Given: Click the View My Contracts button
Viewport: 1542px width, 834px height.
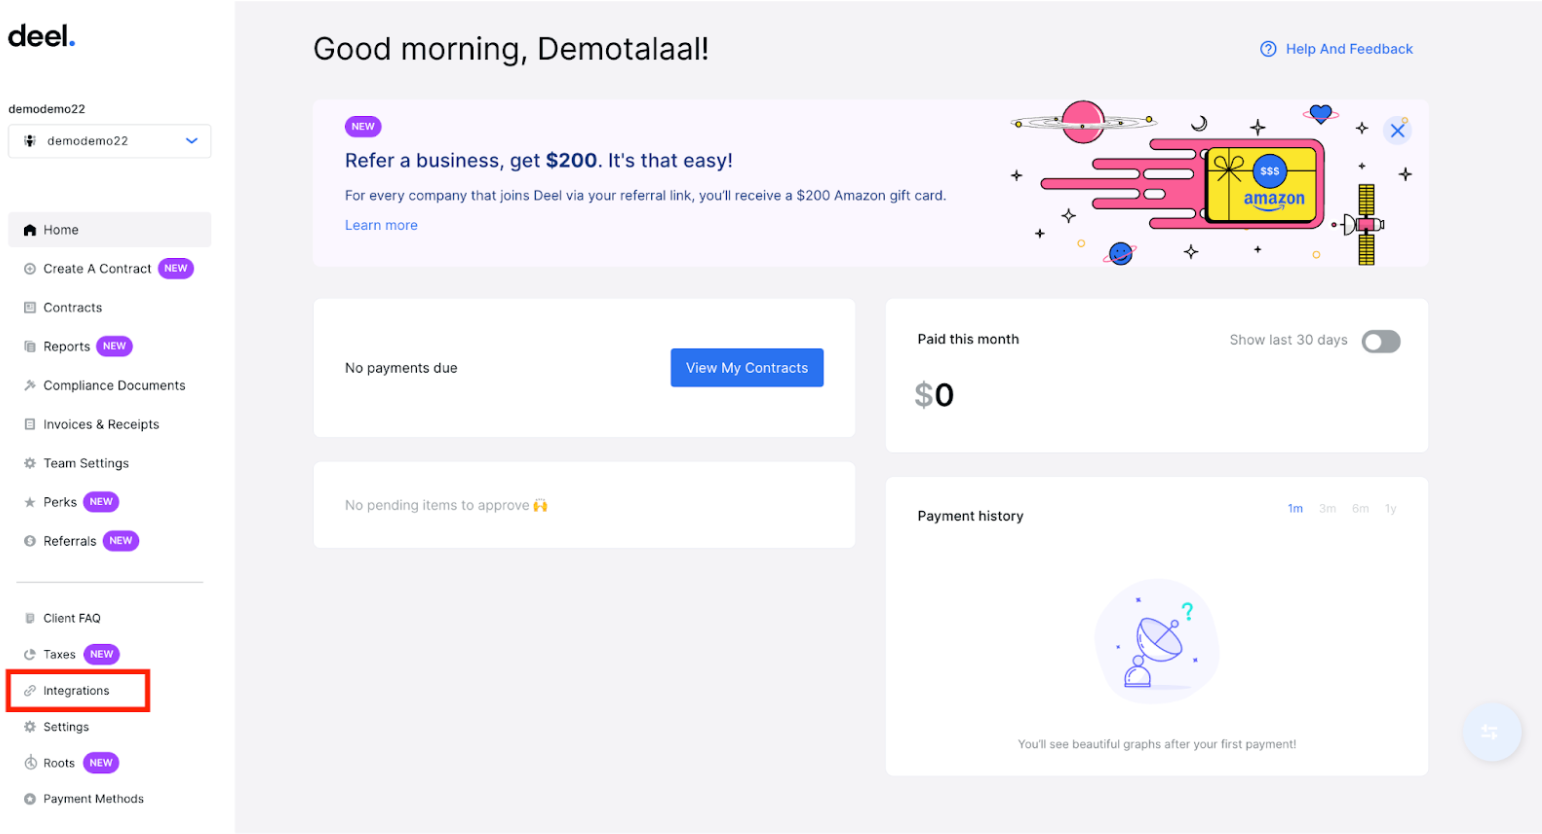Looking at the screenshot, I should pyautogui.click(x=746, y=368).
